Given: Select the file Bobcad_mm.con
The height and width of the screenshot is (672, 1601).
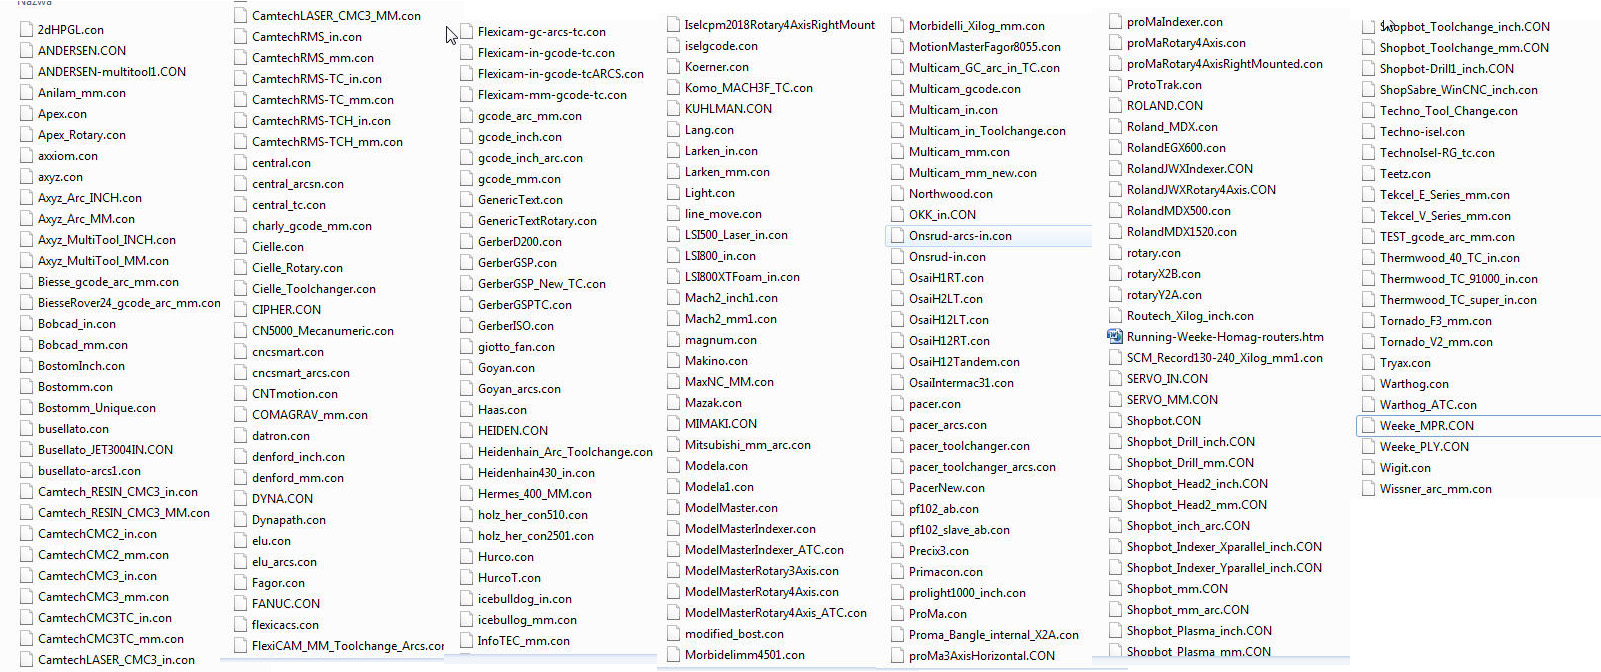Looking at the screenshot, I should click(83, 345).
